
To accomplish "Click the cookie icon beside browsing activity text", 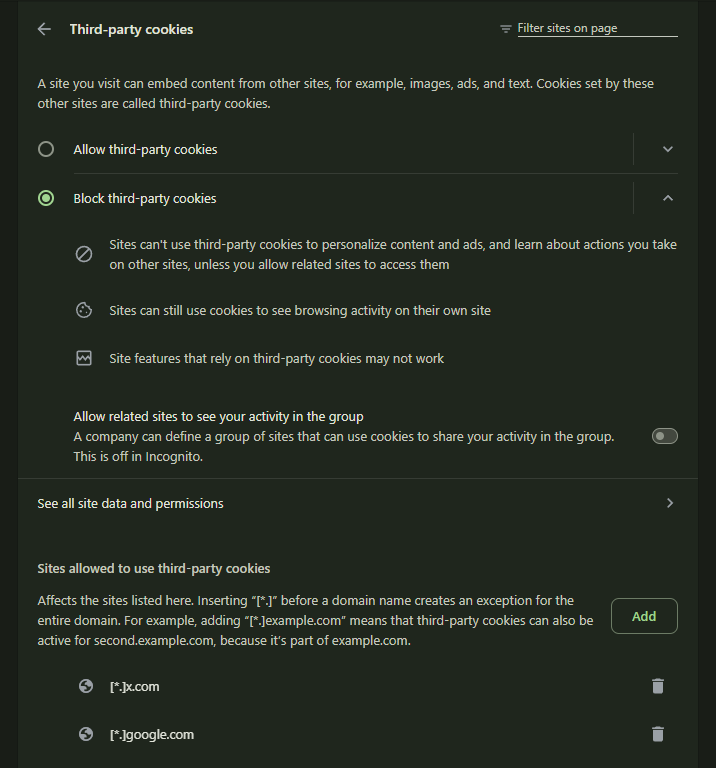I will pos(84,311).
